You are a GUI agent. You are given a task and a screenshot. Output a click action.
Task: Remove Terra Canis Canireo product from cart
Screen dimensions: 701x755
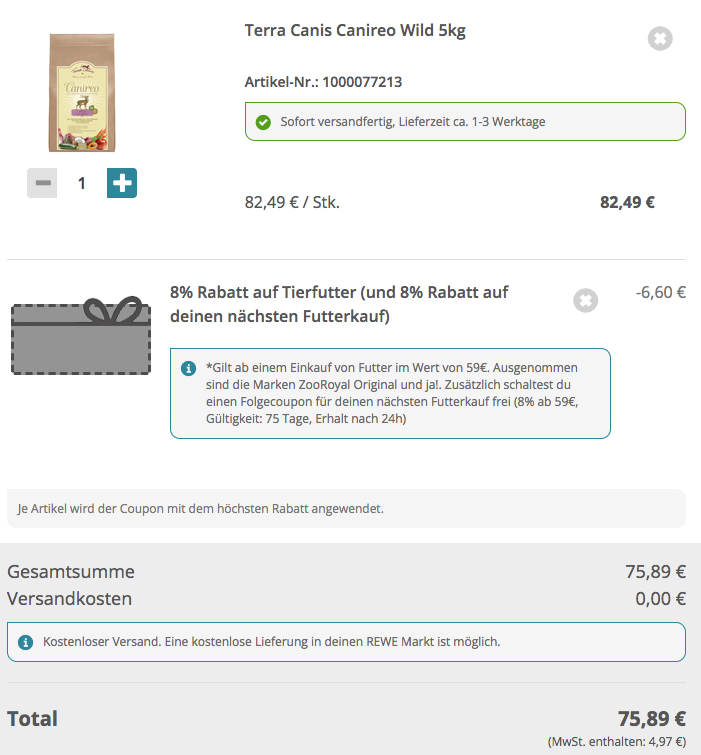pos(660,39)
